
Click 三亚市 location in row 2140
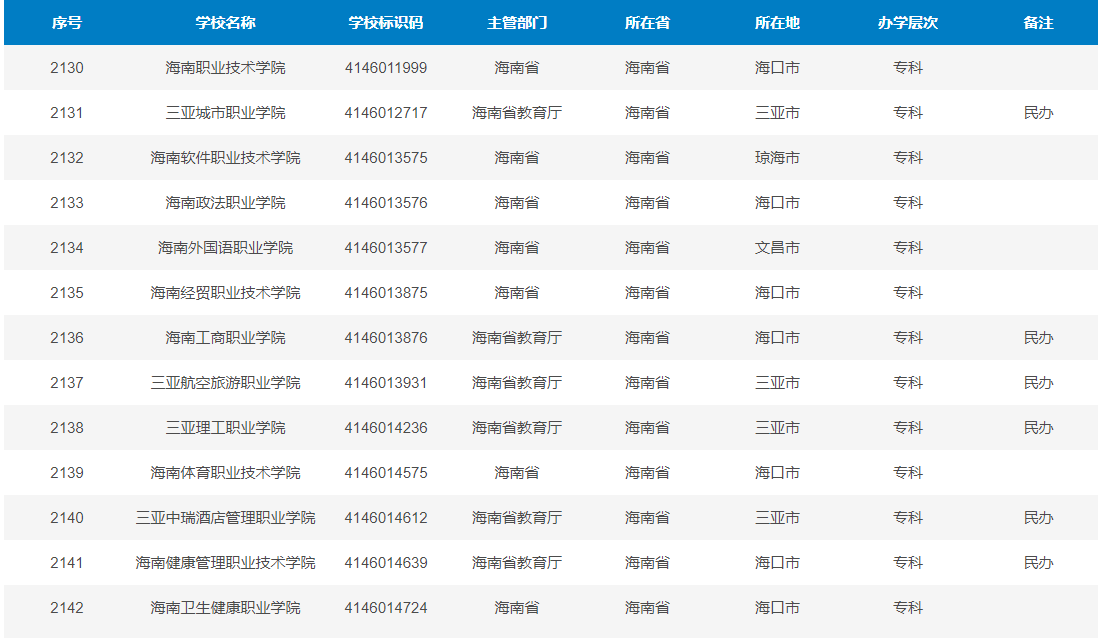[x=777, y=518]
